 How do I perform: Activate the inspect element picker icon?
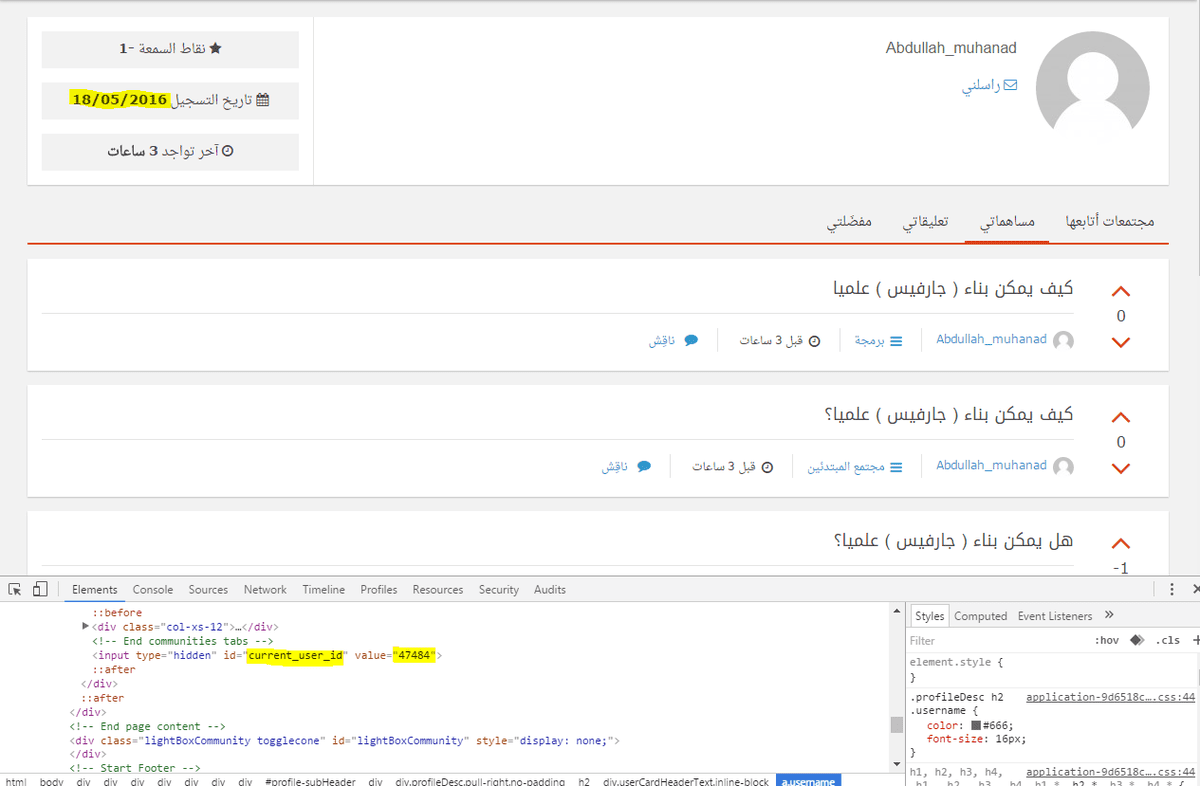pos(15,589)
